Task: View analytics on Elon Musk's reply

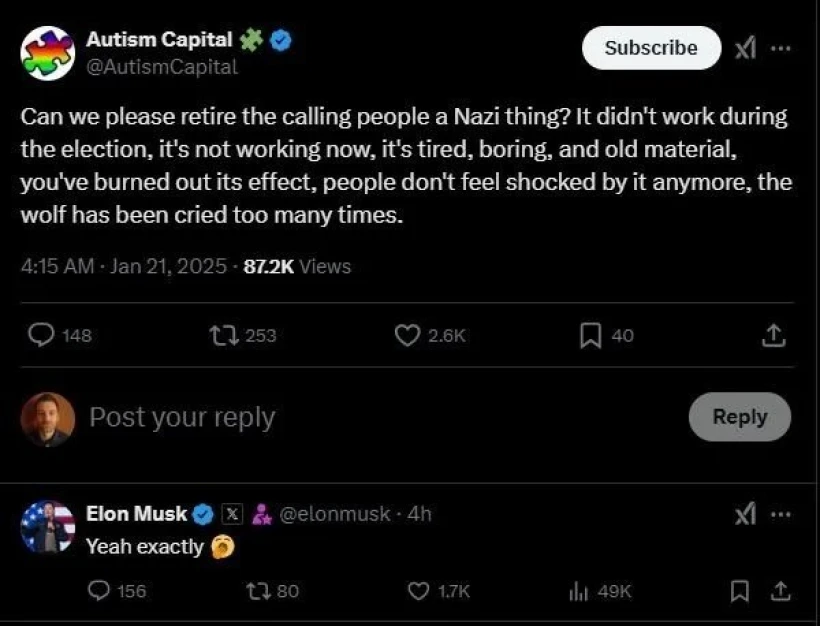Action: click(578, 591)
